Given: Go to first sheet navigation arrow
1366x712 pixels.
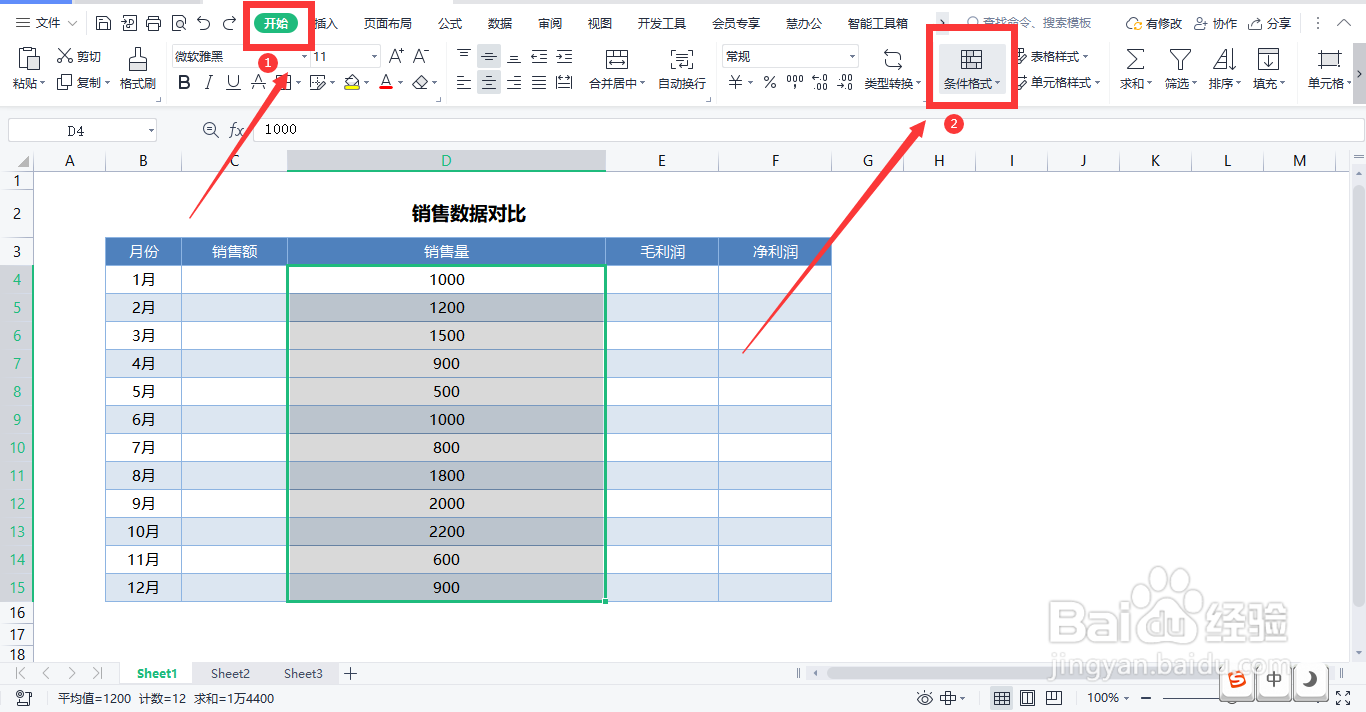Looking at the screenshot, I should tap(21, 674).
